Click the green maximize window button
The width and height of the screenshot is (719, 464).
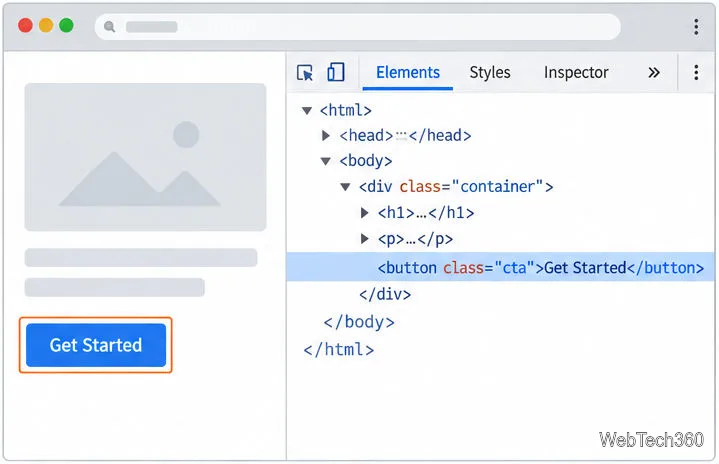point(66,25)
